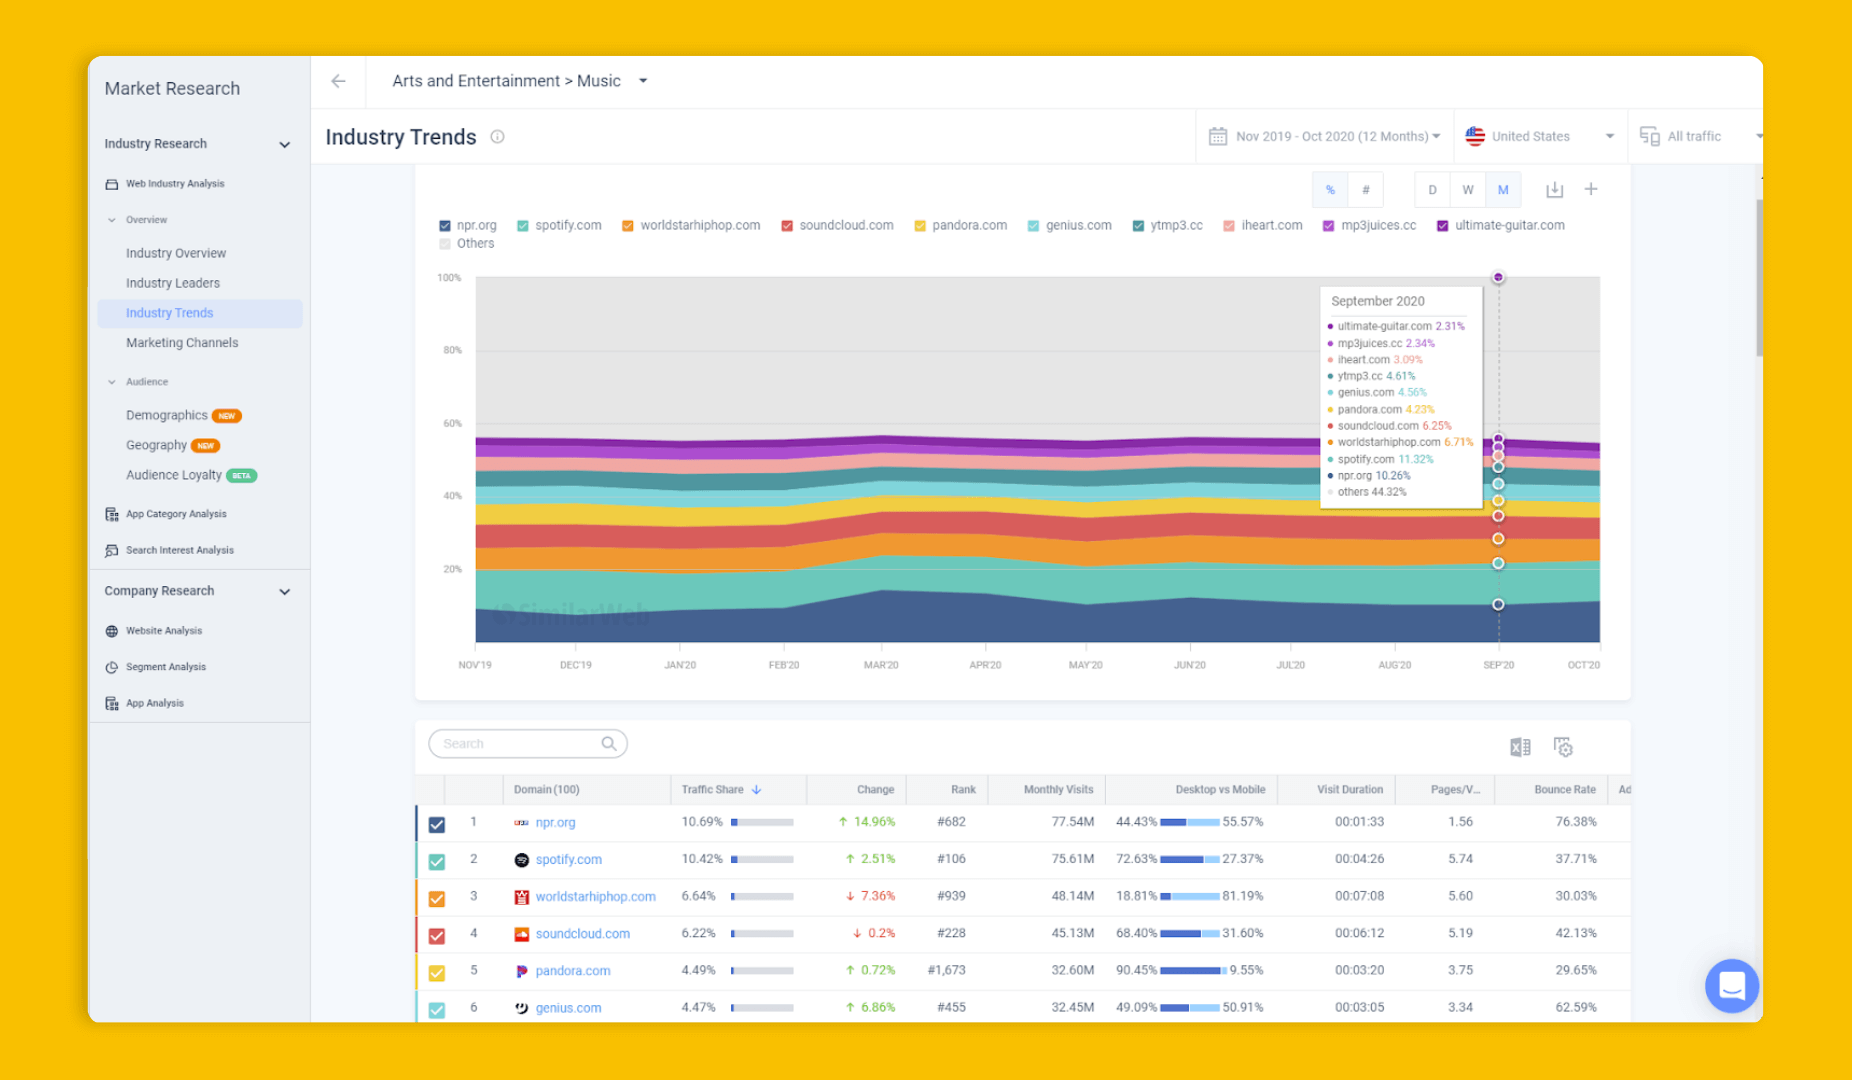Open the worldstarhiphop.com domain link
1852x1080 pixels.
(595, 896)
